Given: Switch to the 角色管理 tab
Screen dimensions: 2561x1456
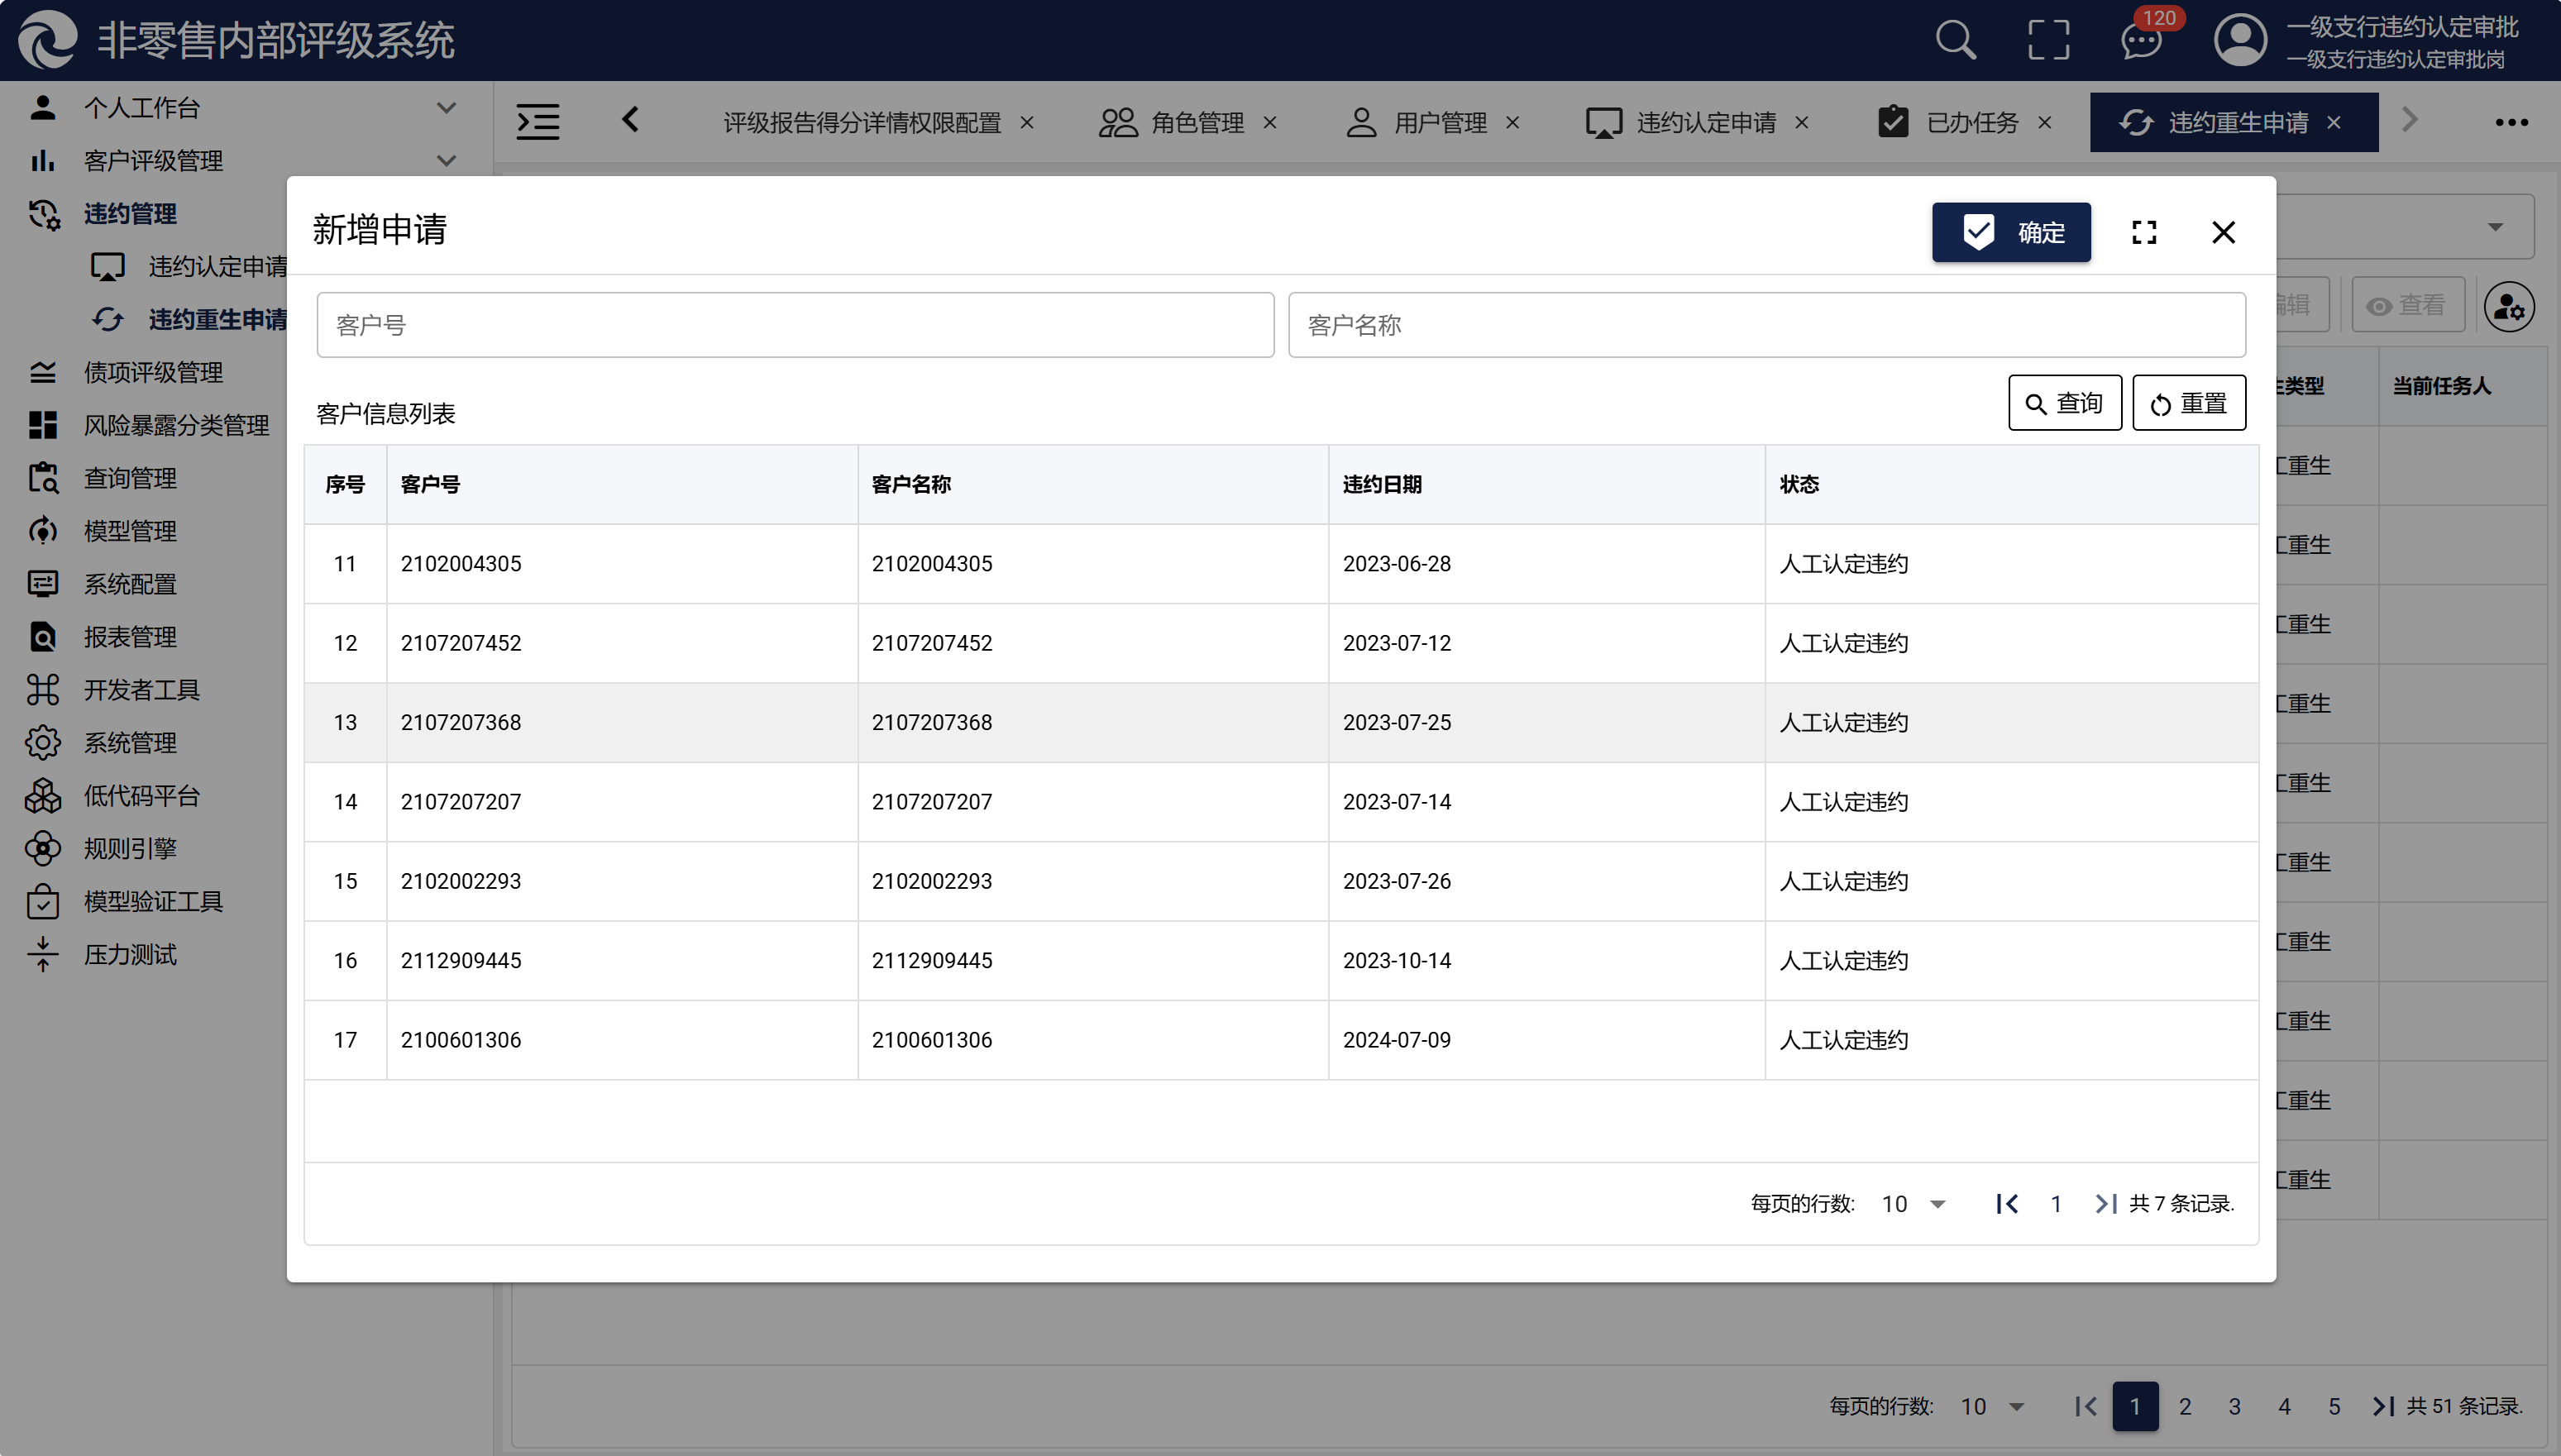Looking at the screenshot, I should 1196,122.
